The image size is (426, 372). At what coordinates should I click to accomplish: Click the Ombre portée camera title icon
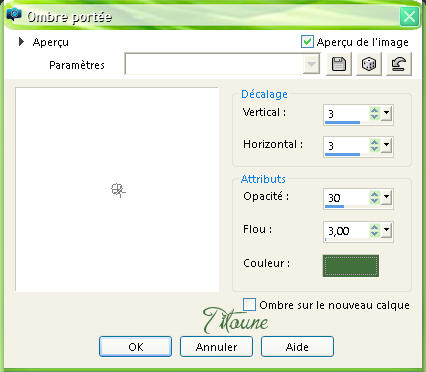[14, 15]
